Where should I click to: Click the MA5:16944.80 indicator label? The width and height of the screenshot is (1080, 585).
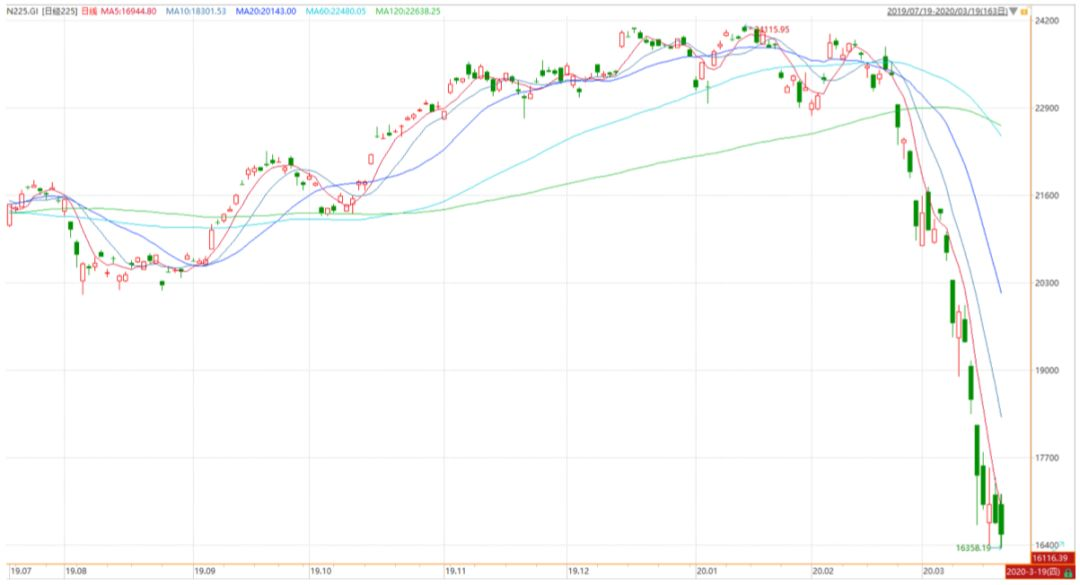pos(129,11)
